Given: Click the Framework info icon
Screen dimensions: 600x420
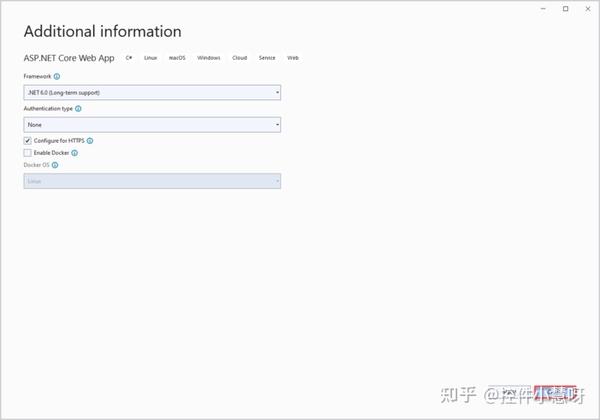Looking at the screenshot, I should (x=57, y=77).
